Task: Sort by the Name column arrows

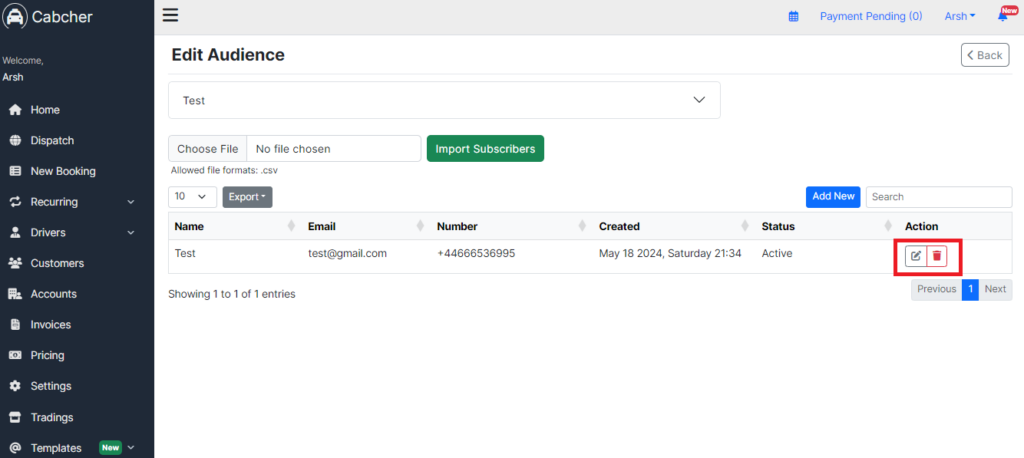Action: pos(291,226)
